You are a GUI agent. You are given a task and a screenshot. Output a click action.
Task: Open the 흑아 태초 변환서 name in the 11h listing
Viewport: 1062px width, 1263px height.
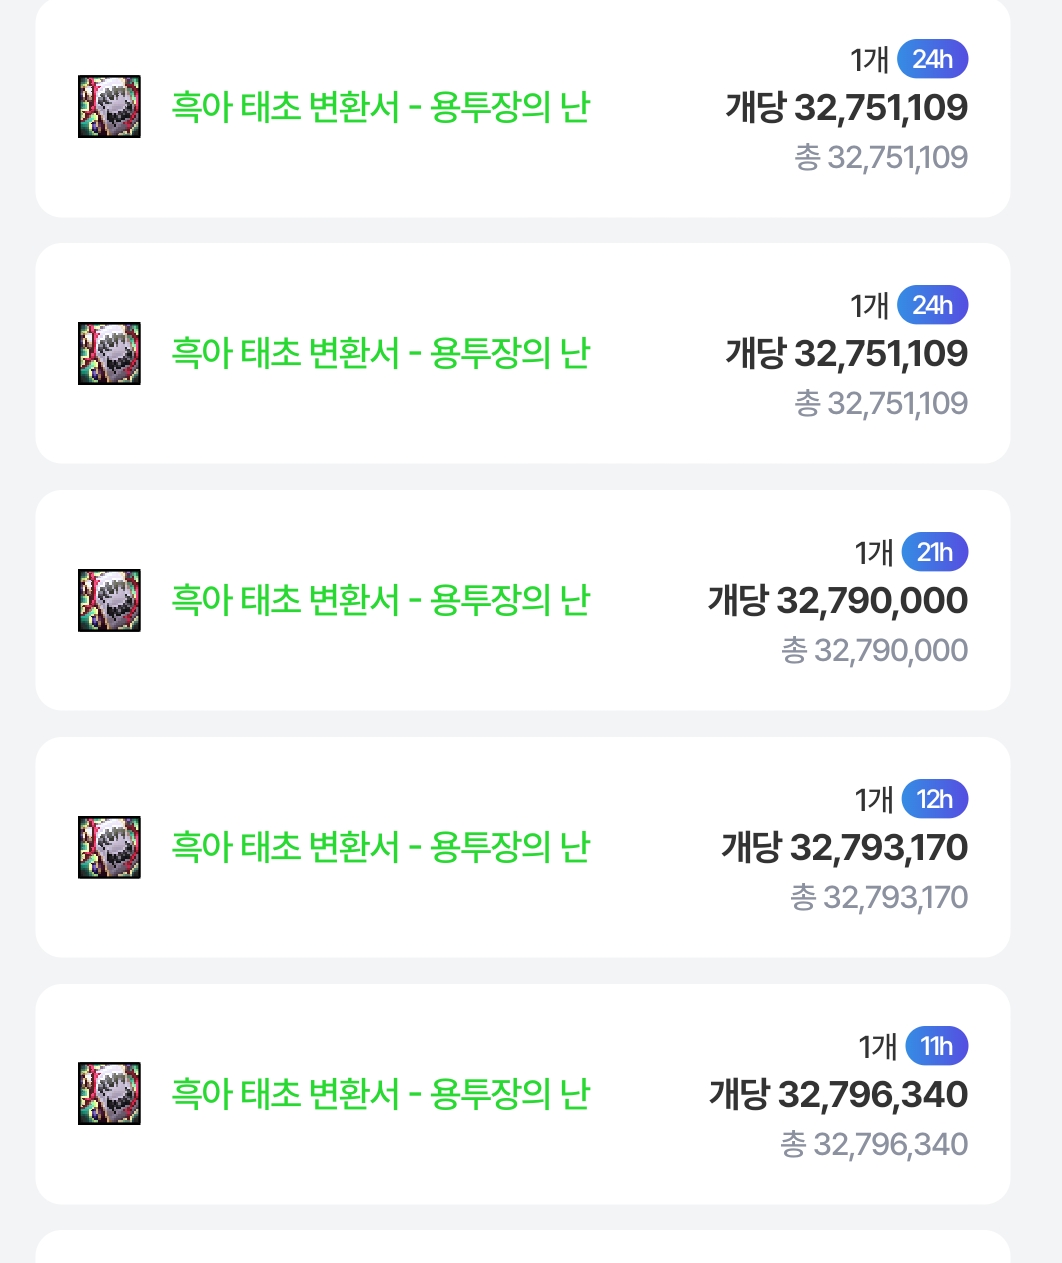[380, 1094]
